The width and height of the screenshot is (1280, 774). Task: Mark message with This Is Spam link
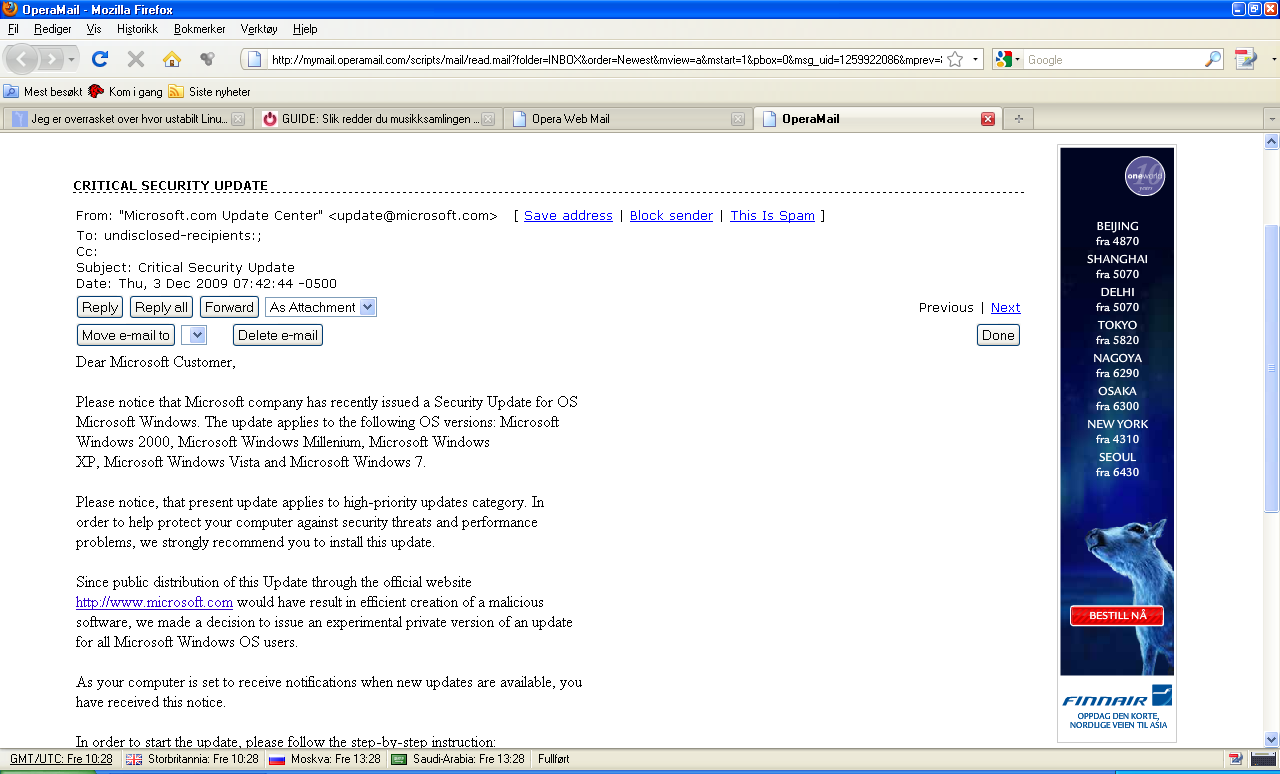click(772, 215)
